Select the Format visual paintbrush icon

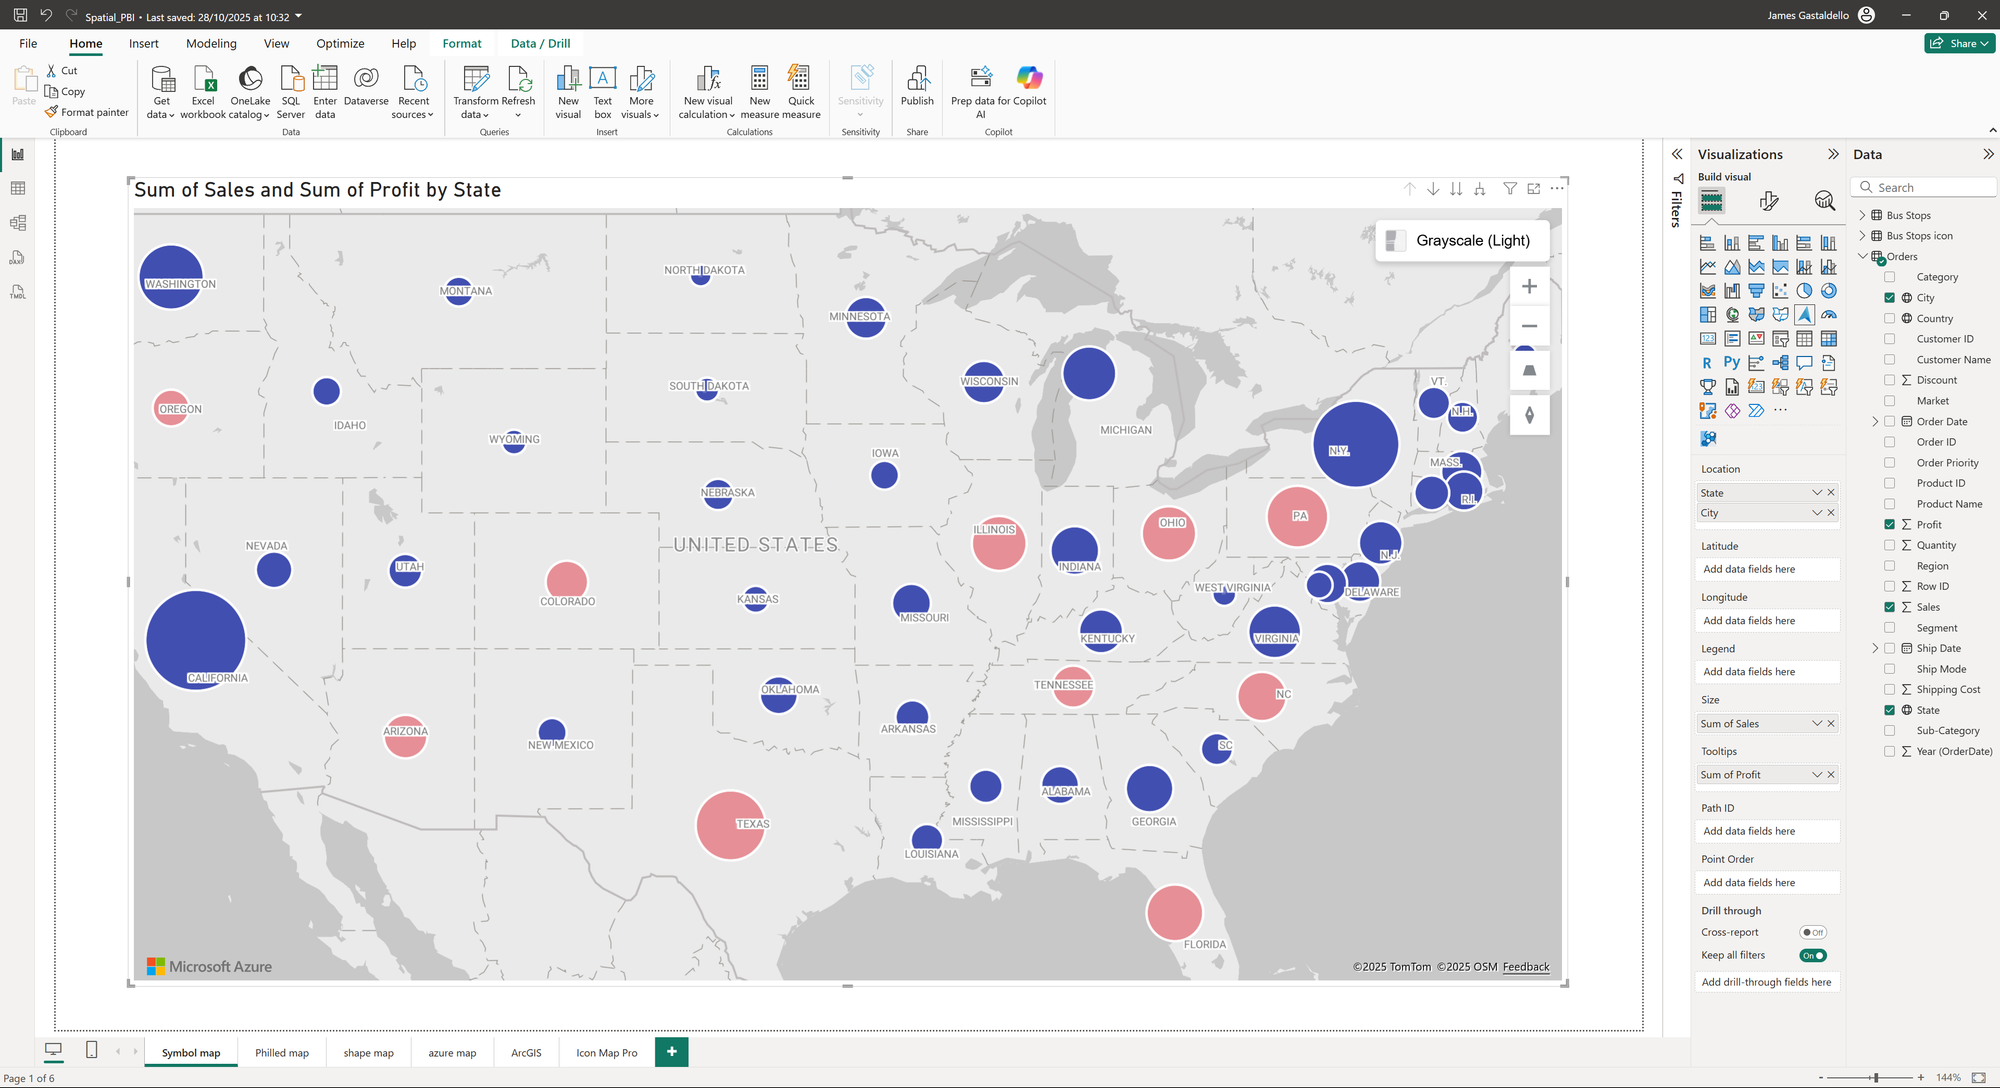(x=1768, y=201)
